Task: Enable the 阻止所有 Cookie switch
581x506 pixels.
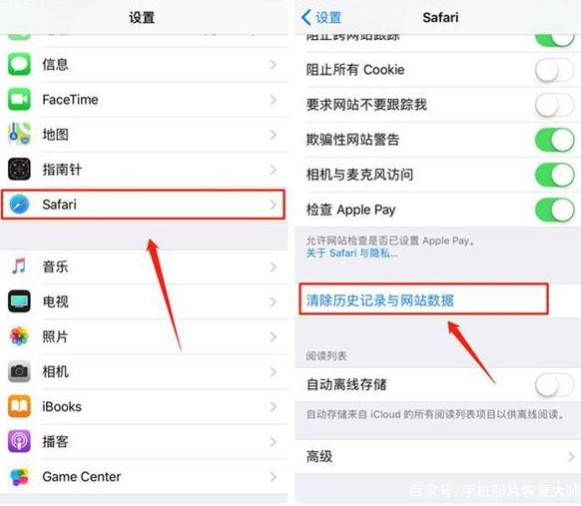Action: (x=554, y=70)
